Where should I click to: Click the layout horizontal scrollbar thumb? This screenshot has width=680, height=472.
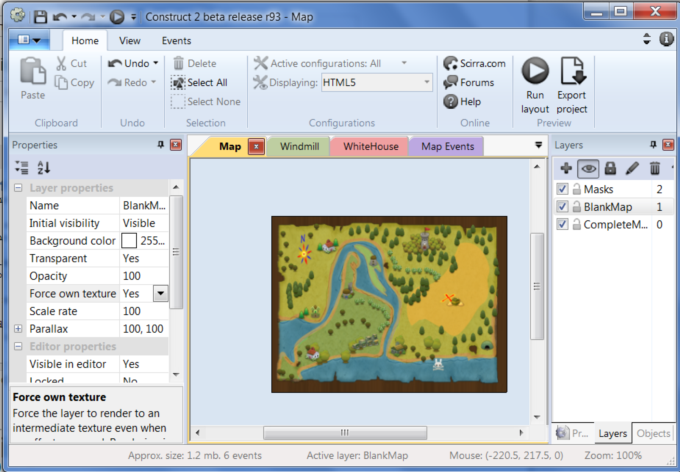tap(345, 433)
